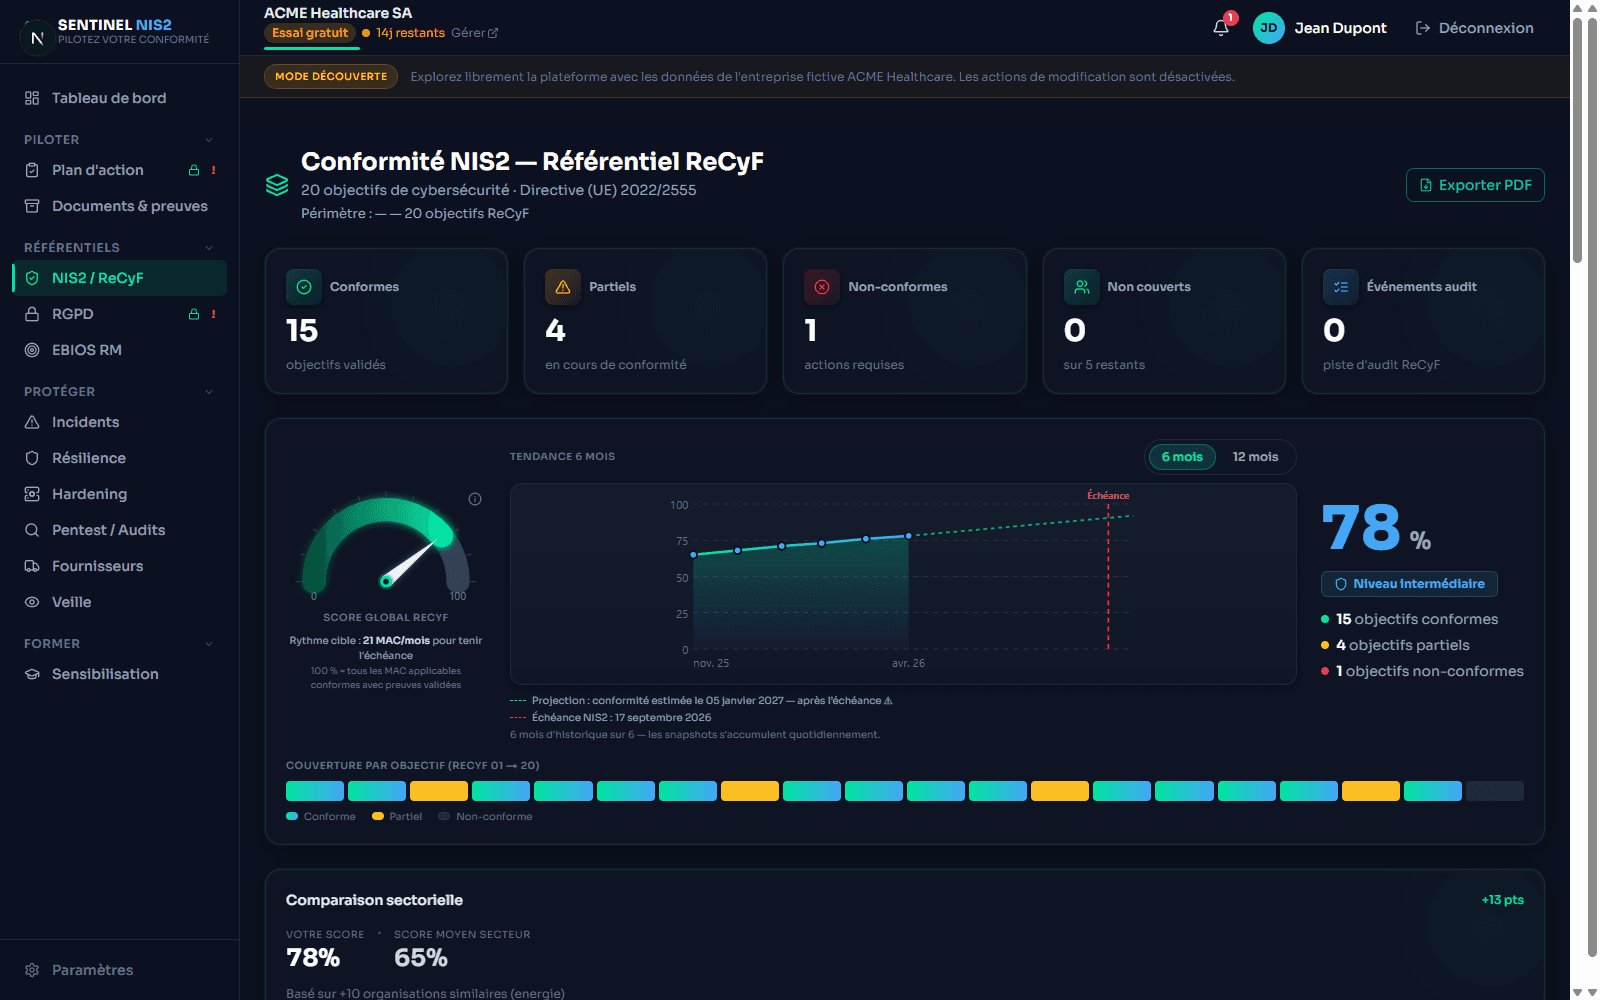Click the JD user avatar
1600x1000 pixels.
[1268, 28]
